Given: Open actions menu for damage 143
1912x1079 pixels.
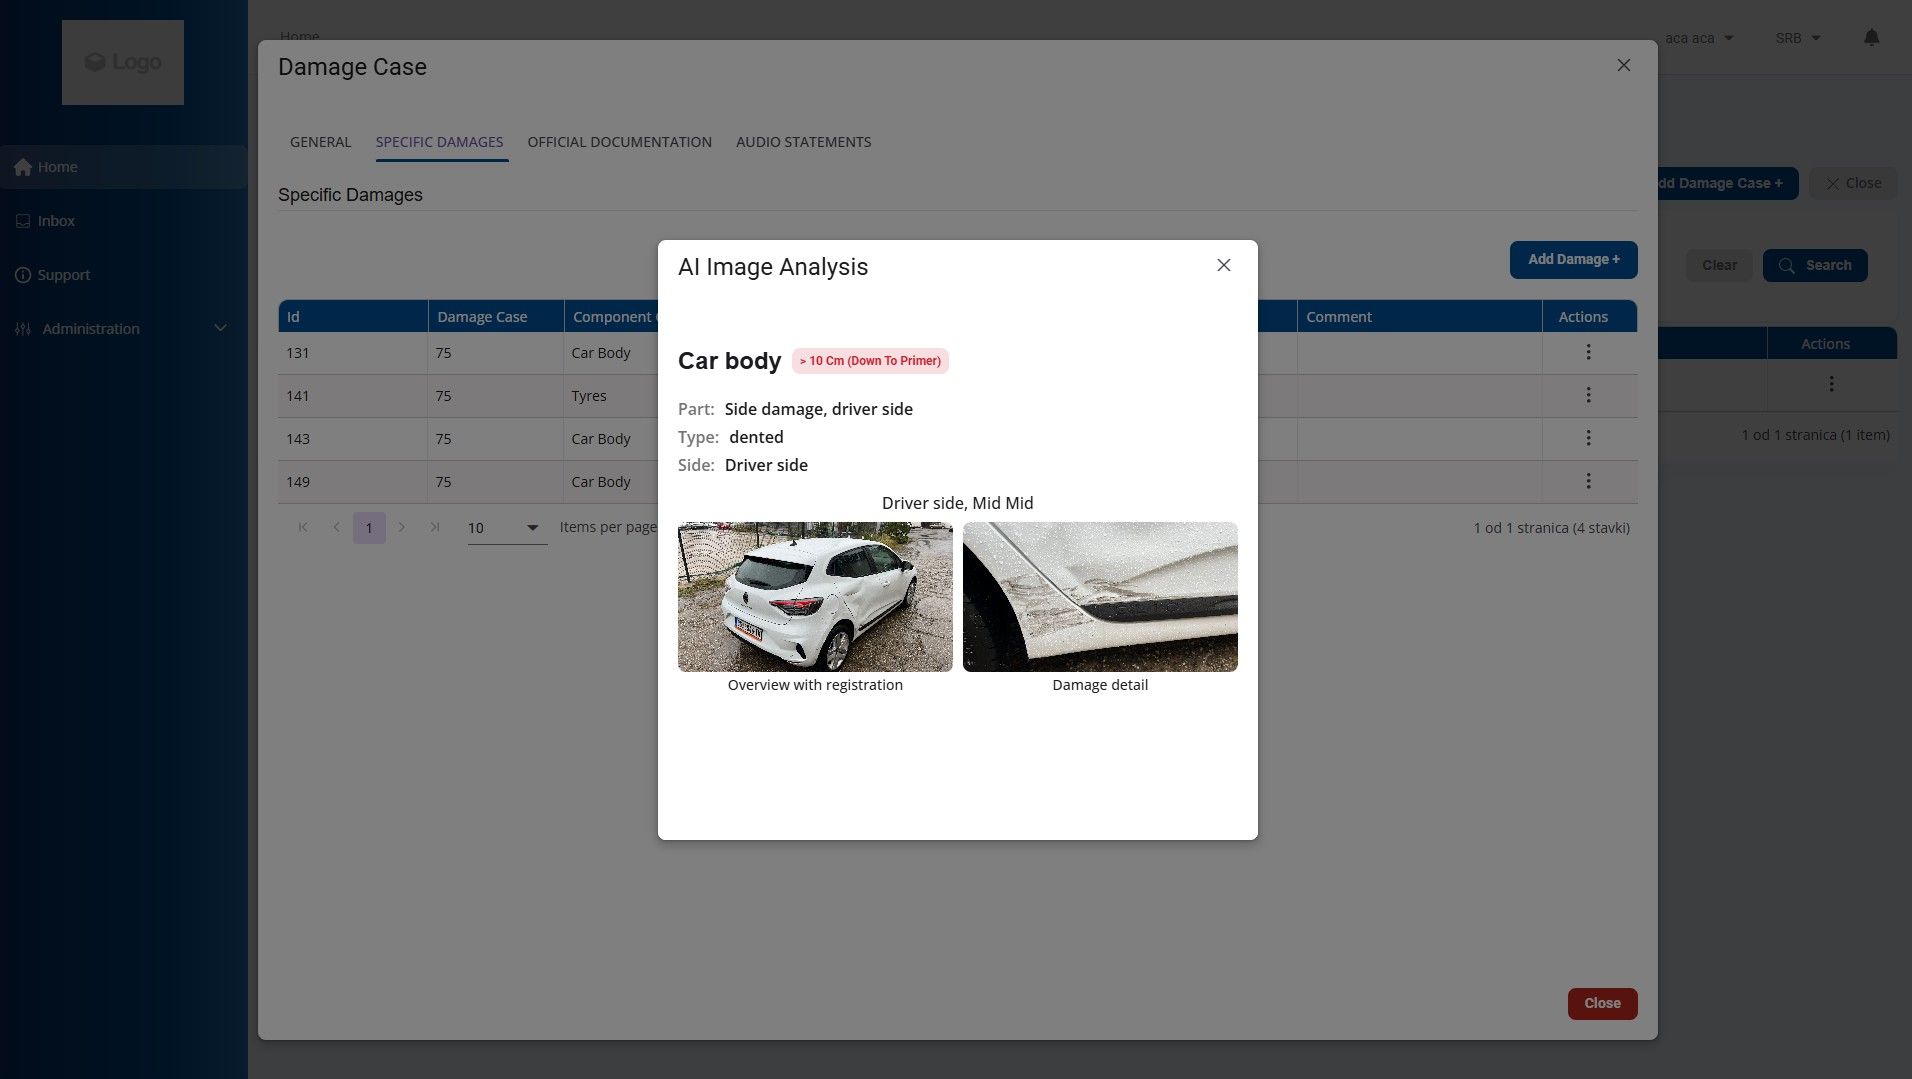Looking at the screenshot, I should click(x=1588, y=438).
